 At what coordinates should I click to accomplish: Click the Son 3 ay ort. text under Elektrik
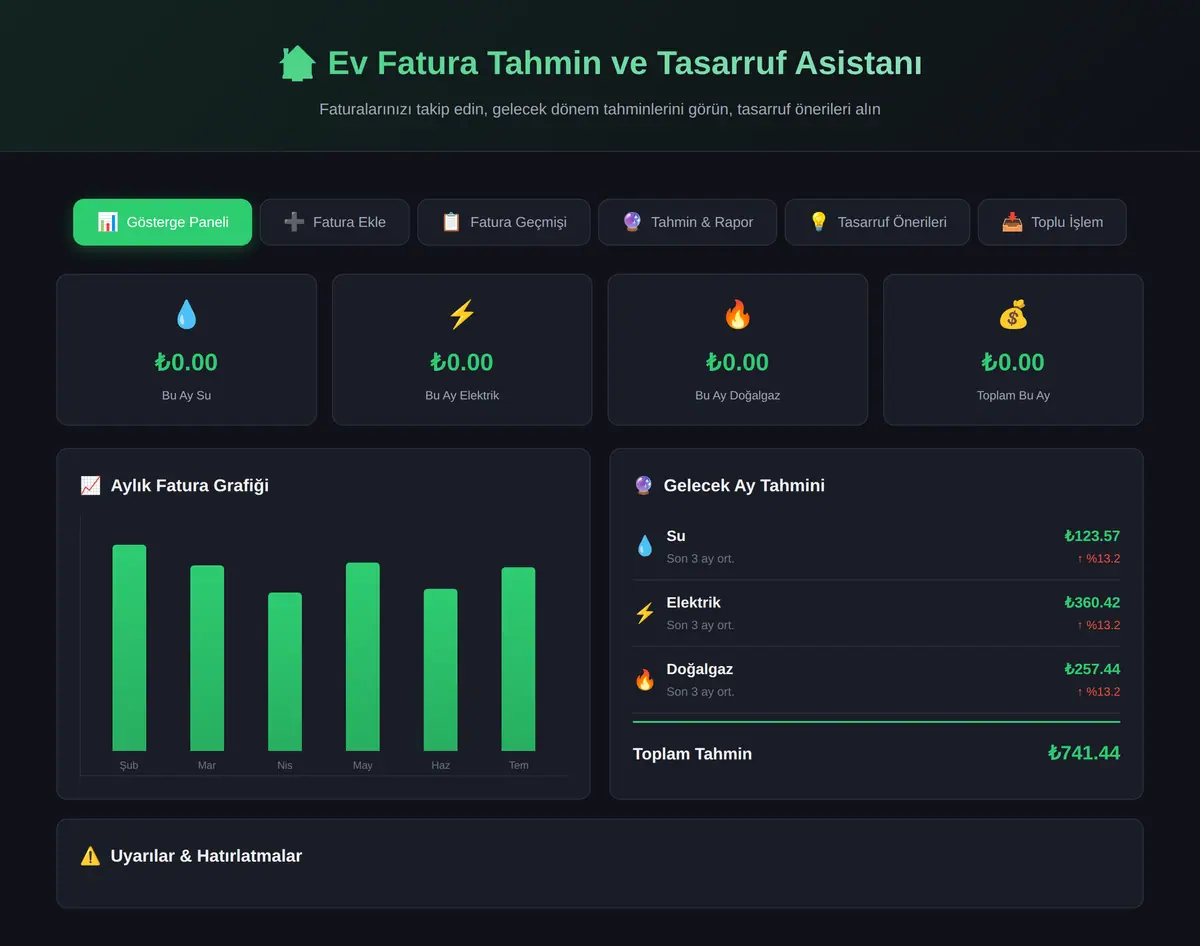(x=700, y=625)
